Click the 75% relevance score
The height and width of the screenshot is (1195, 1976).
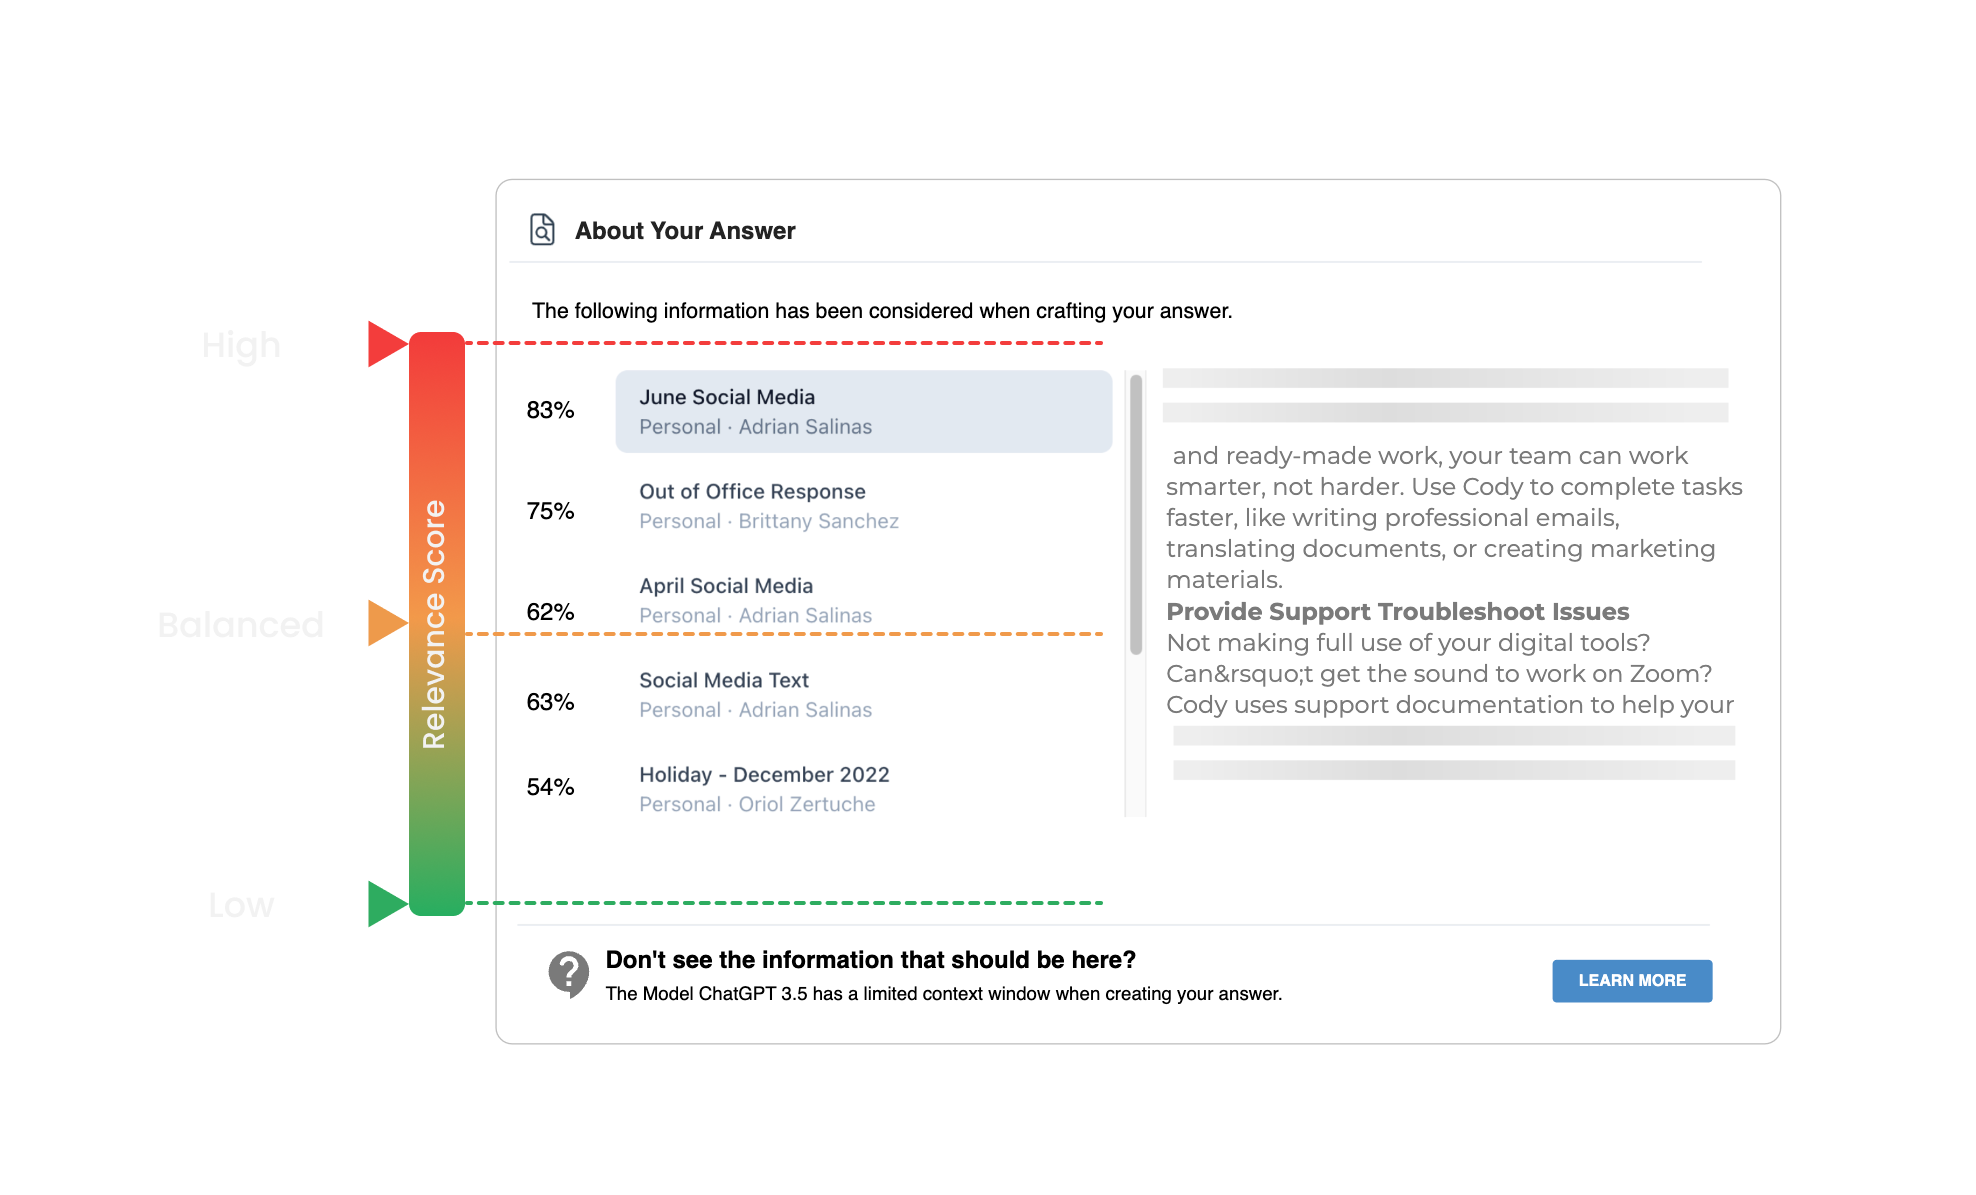point(551,510)
